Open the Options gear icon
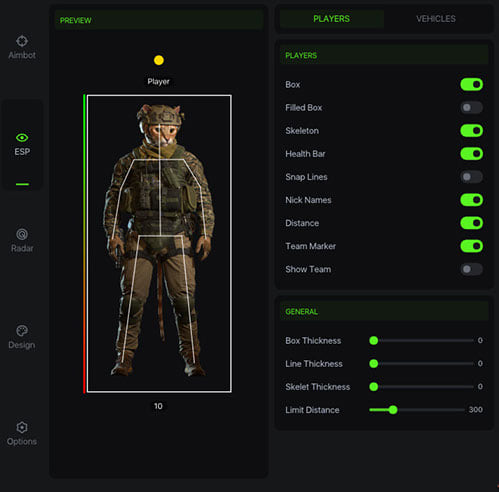499x492 pixels. (x=22, y=427)
